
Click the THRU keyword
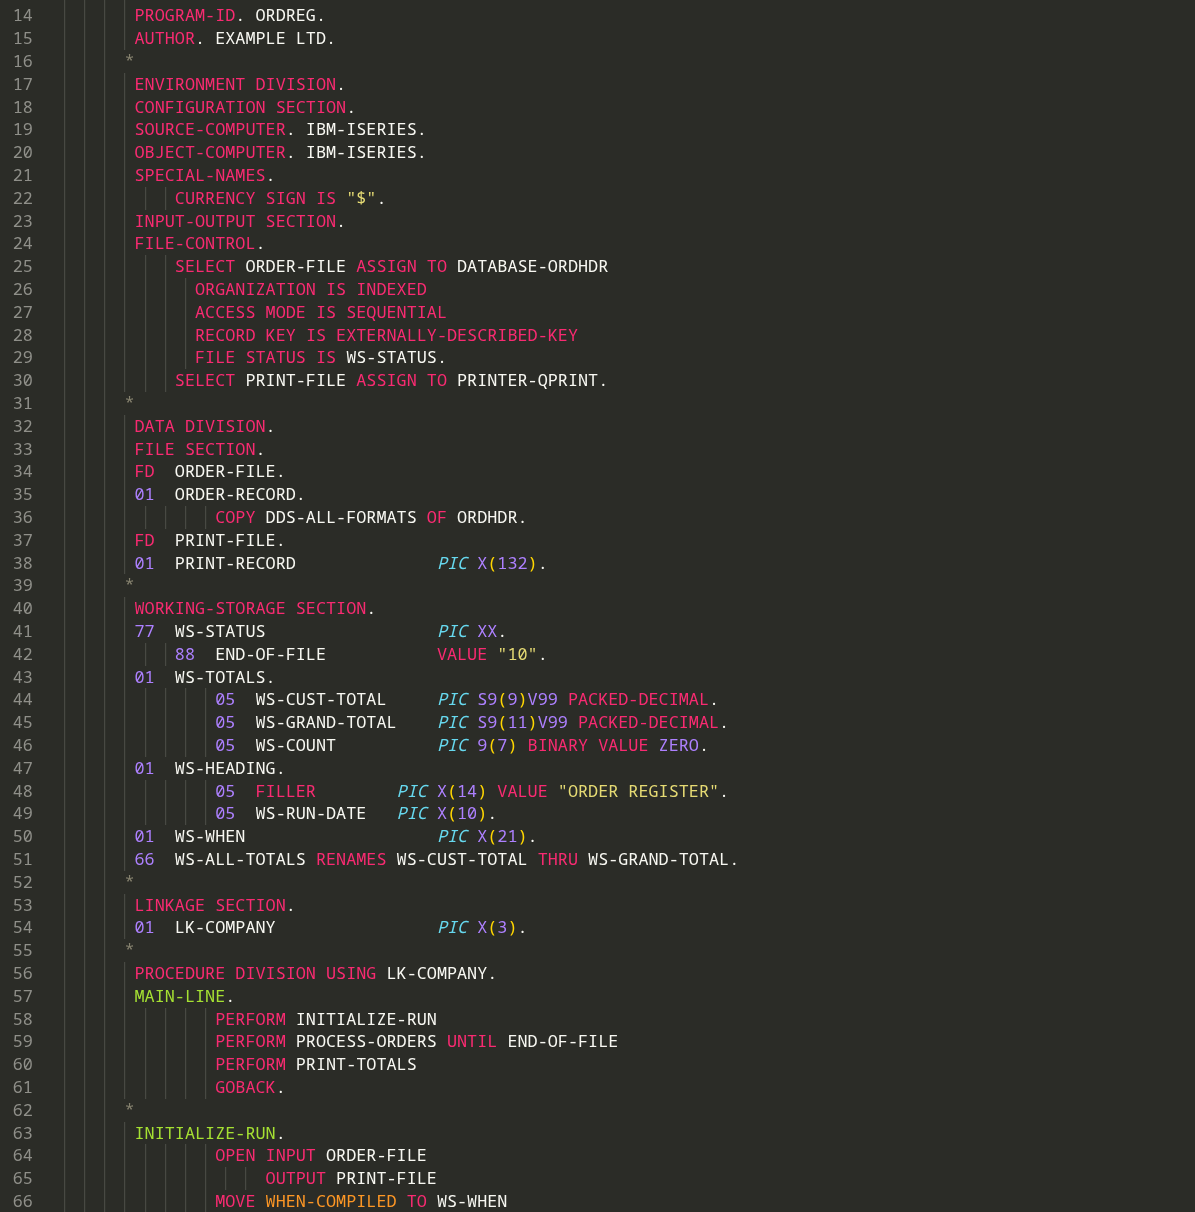[558, 860]
